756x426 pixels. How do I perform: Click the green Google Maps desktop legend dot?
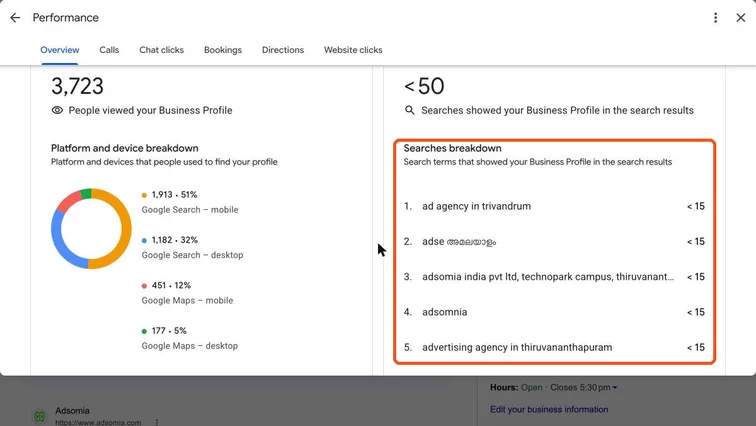point(144,331)
